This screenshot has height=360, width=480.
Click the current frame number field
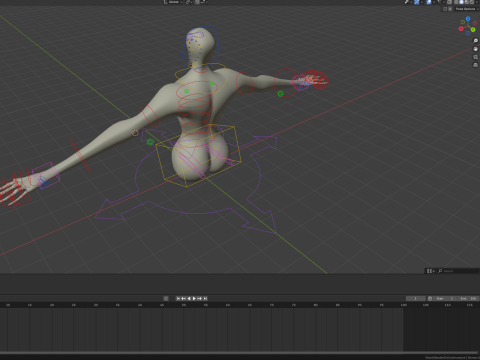coord(416,298)
